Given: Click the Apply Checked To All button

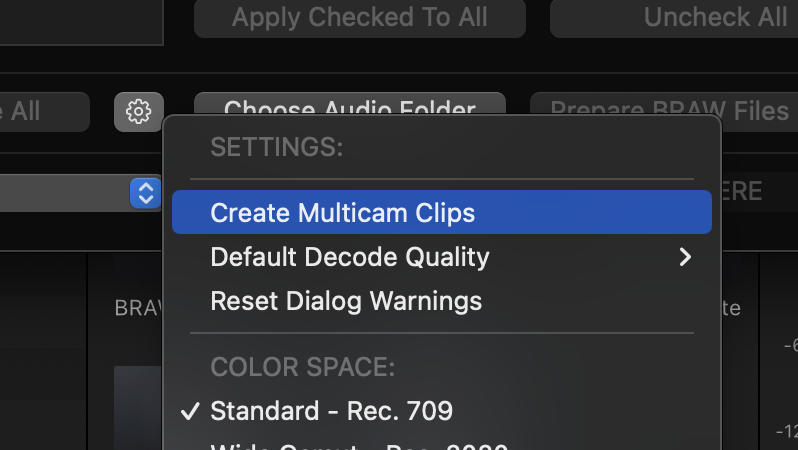Looking at the screenshot, I should pyautogui.click(x=360, y=17).
